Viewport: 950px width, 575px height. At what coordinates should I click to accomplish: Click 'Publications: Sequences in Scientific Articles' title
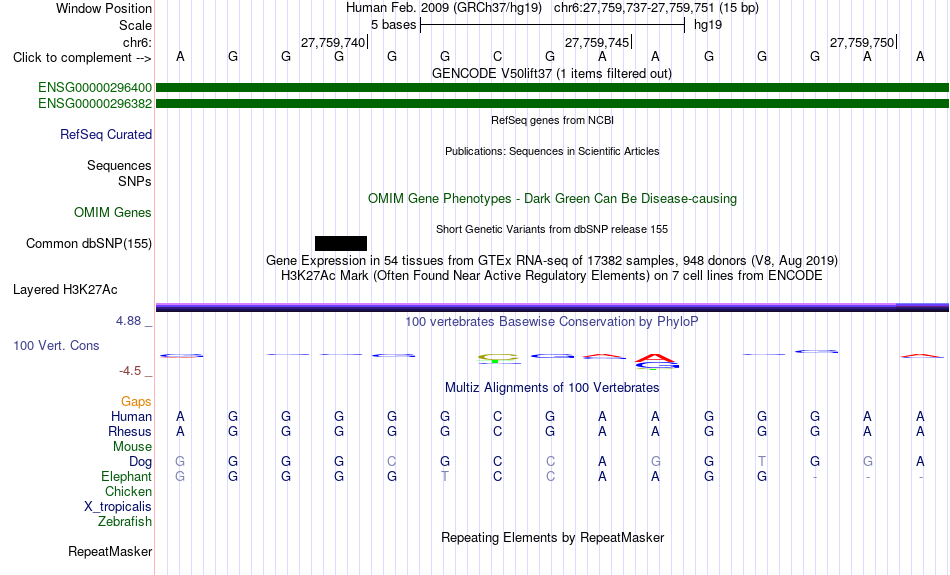552,151
